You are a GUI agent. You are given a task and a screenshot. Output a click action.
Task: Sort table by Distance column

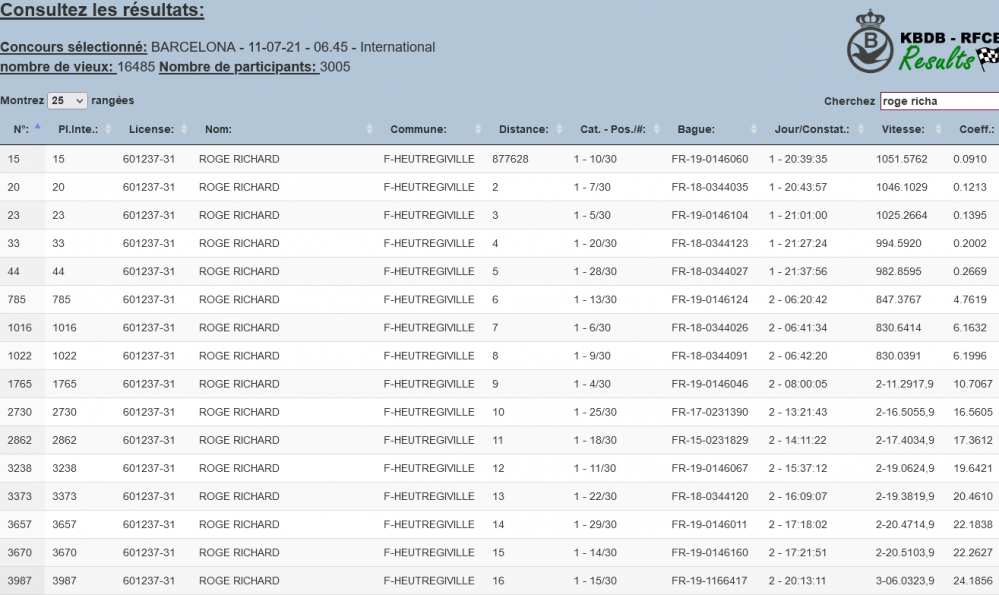[x=523, y=129]
